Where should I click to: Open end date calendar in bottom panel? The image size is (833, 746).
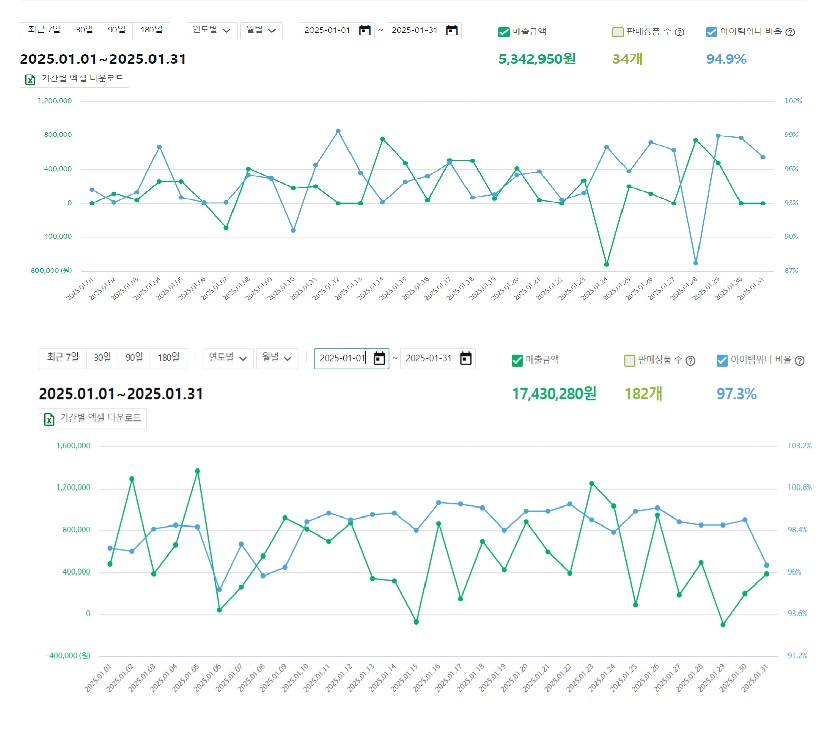pos(465,359)
